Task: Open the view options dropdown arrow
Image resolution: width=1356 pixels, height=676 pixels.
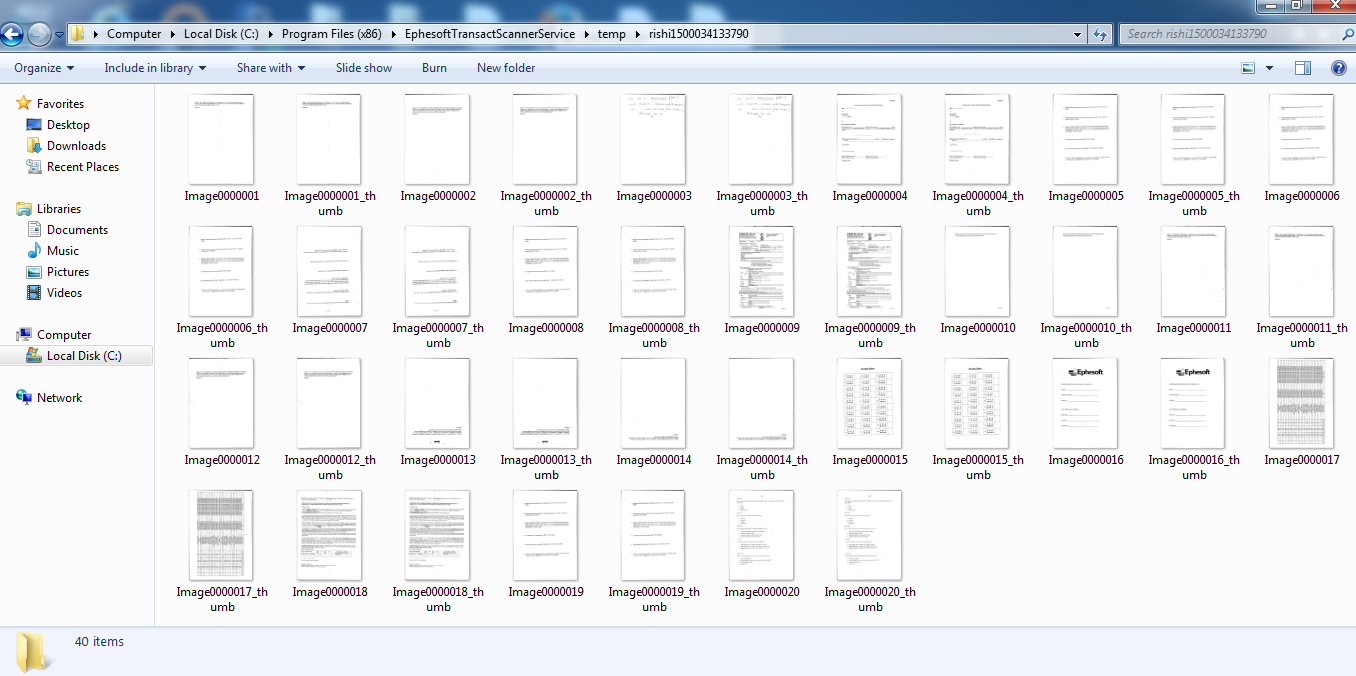Action: [x=1270, y=68]
